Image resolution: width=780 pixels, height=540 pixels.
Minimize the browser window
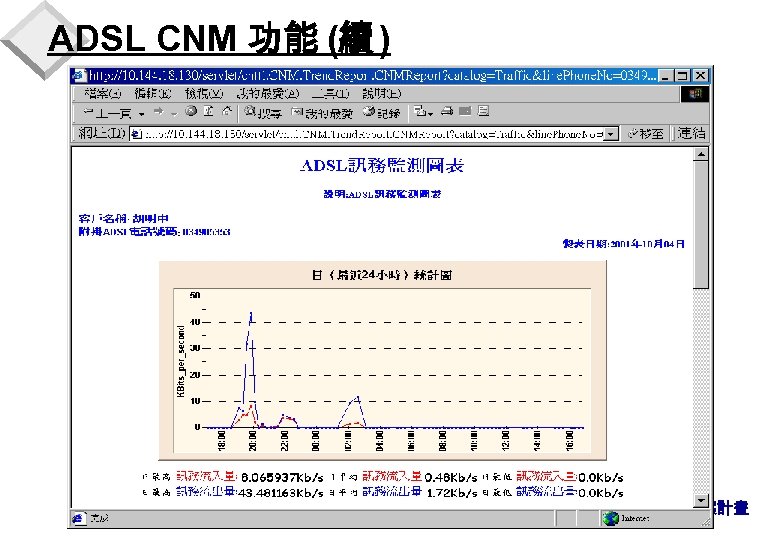665,76
